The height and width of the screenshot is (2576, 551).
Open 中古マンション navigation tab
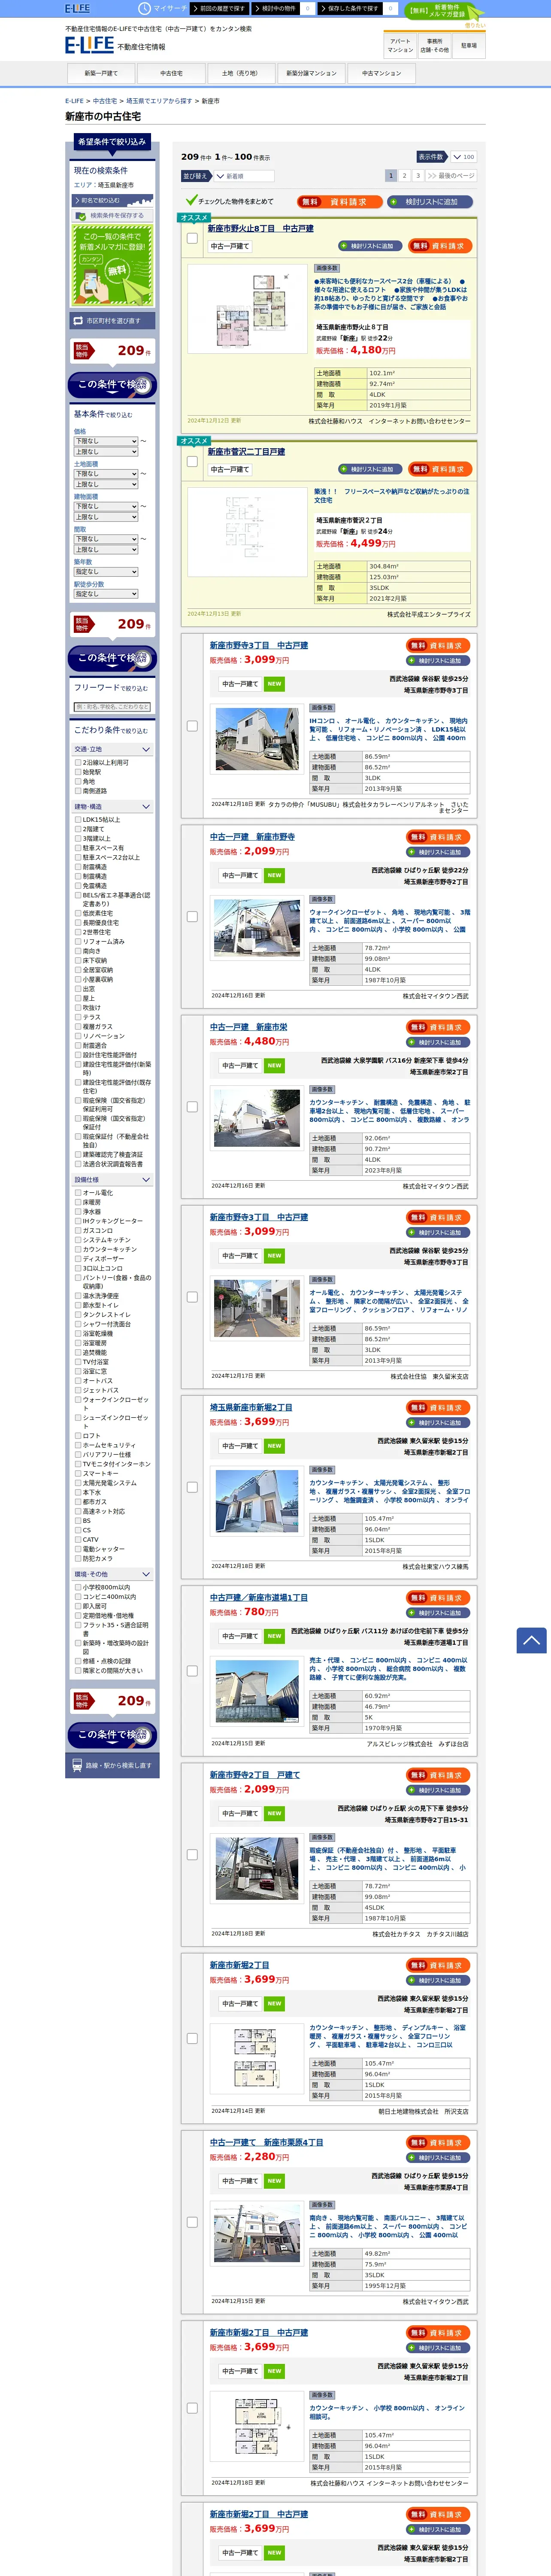381,73
